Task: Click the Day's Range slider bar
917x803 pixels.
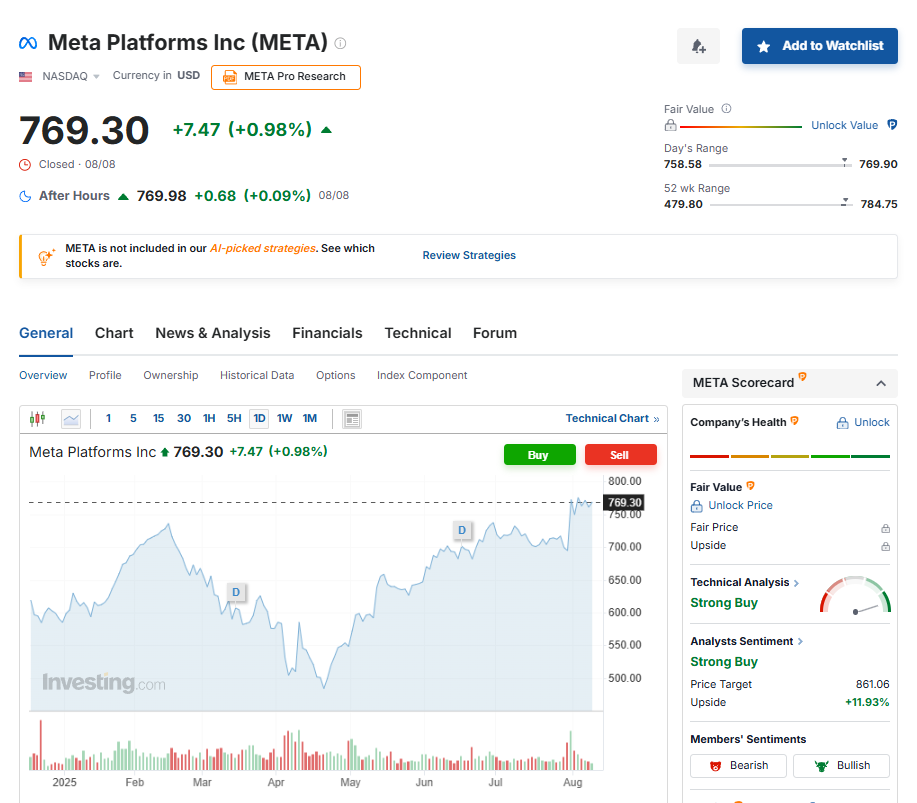Action: 780,165
